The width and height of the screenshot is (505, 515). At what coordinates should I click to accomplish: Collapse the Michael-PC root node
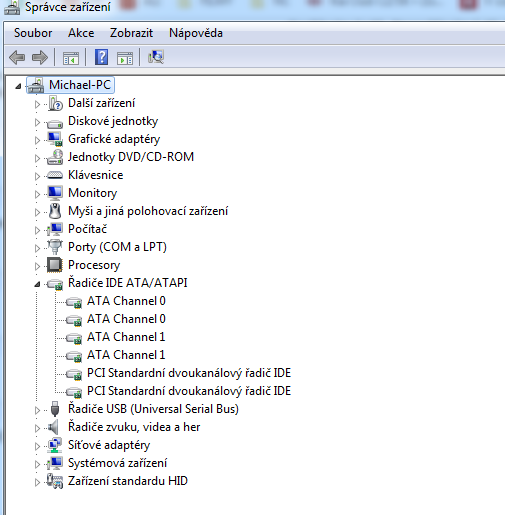pyautogui.click(x=18, y=86)
